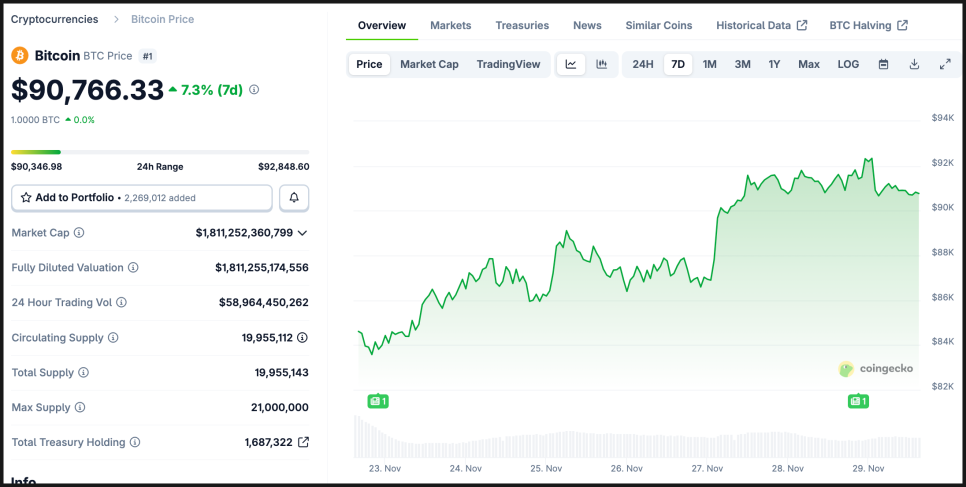Go to Cryptocurrencies breadcrumb link
Screen dimensions: 966x487
tap(54, 19)
